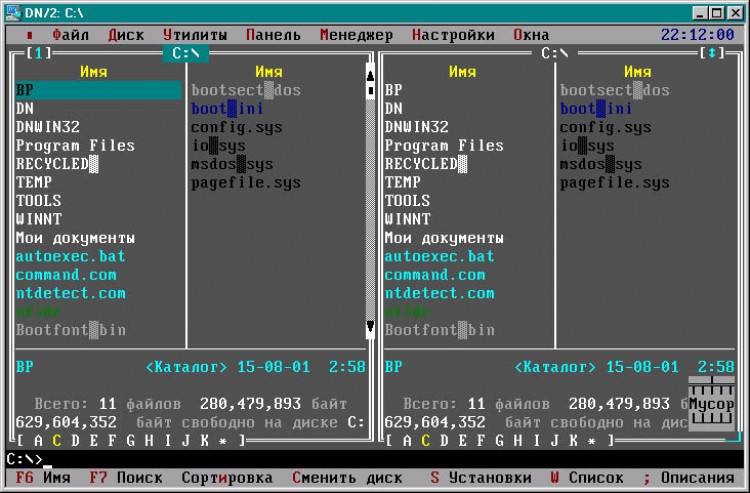
Task: Click the right panel C:\ path title
Action: pyautogui.click(x=555, y=53)
